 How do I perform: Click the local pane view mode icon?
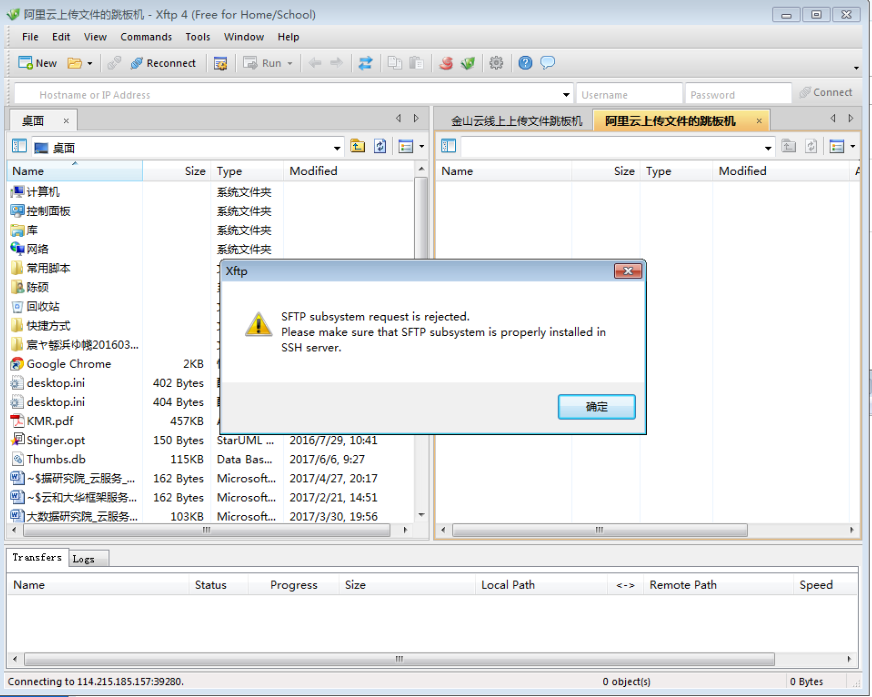point(406,146)
